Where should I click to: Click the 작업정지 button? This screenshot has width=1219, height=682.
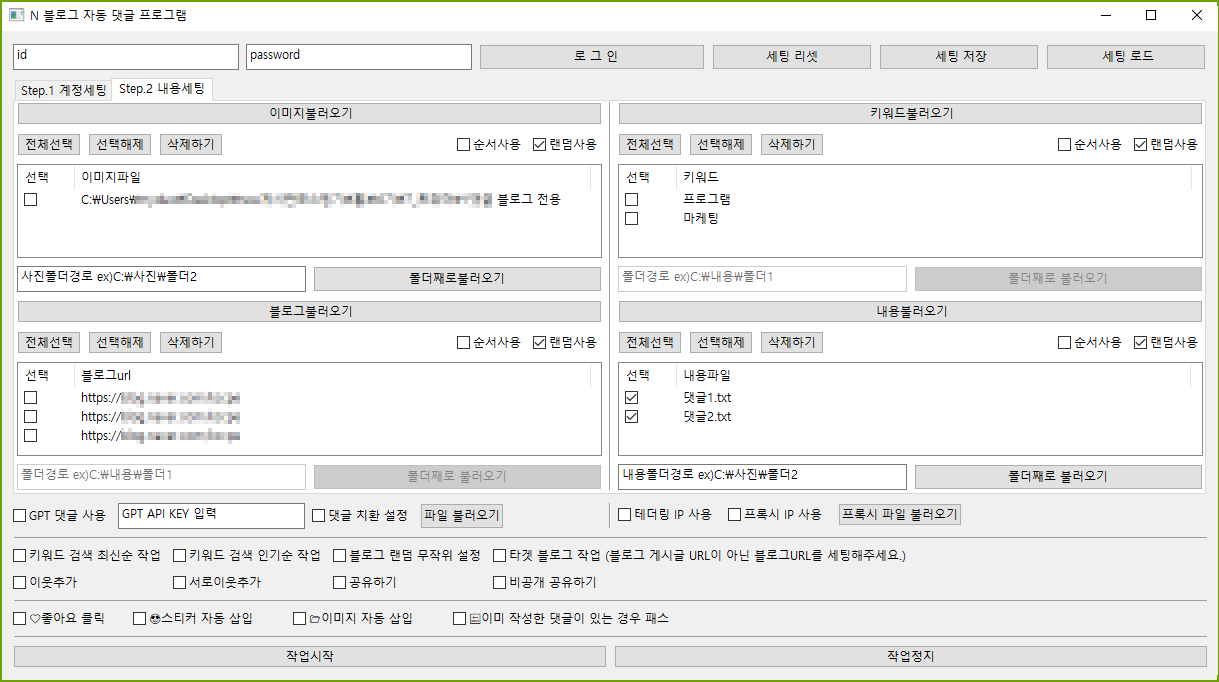[911, 656]
